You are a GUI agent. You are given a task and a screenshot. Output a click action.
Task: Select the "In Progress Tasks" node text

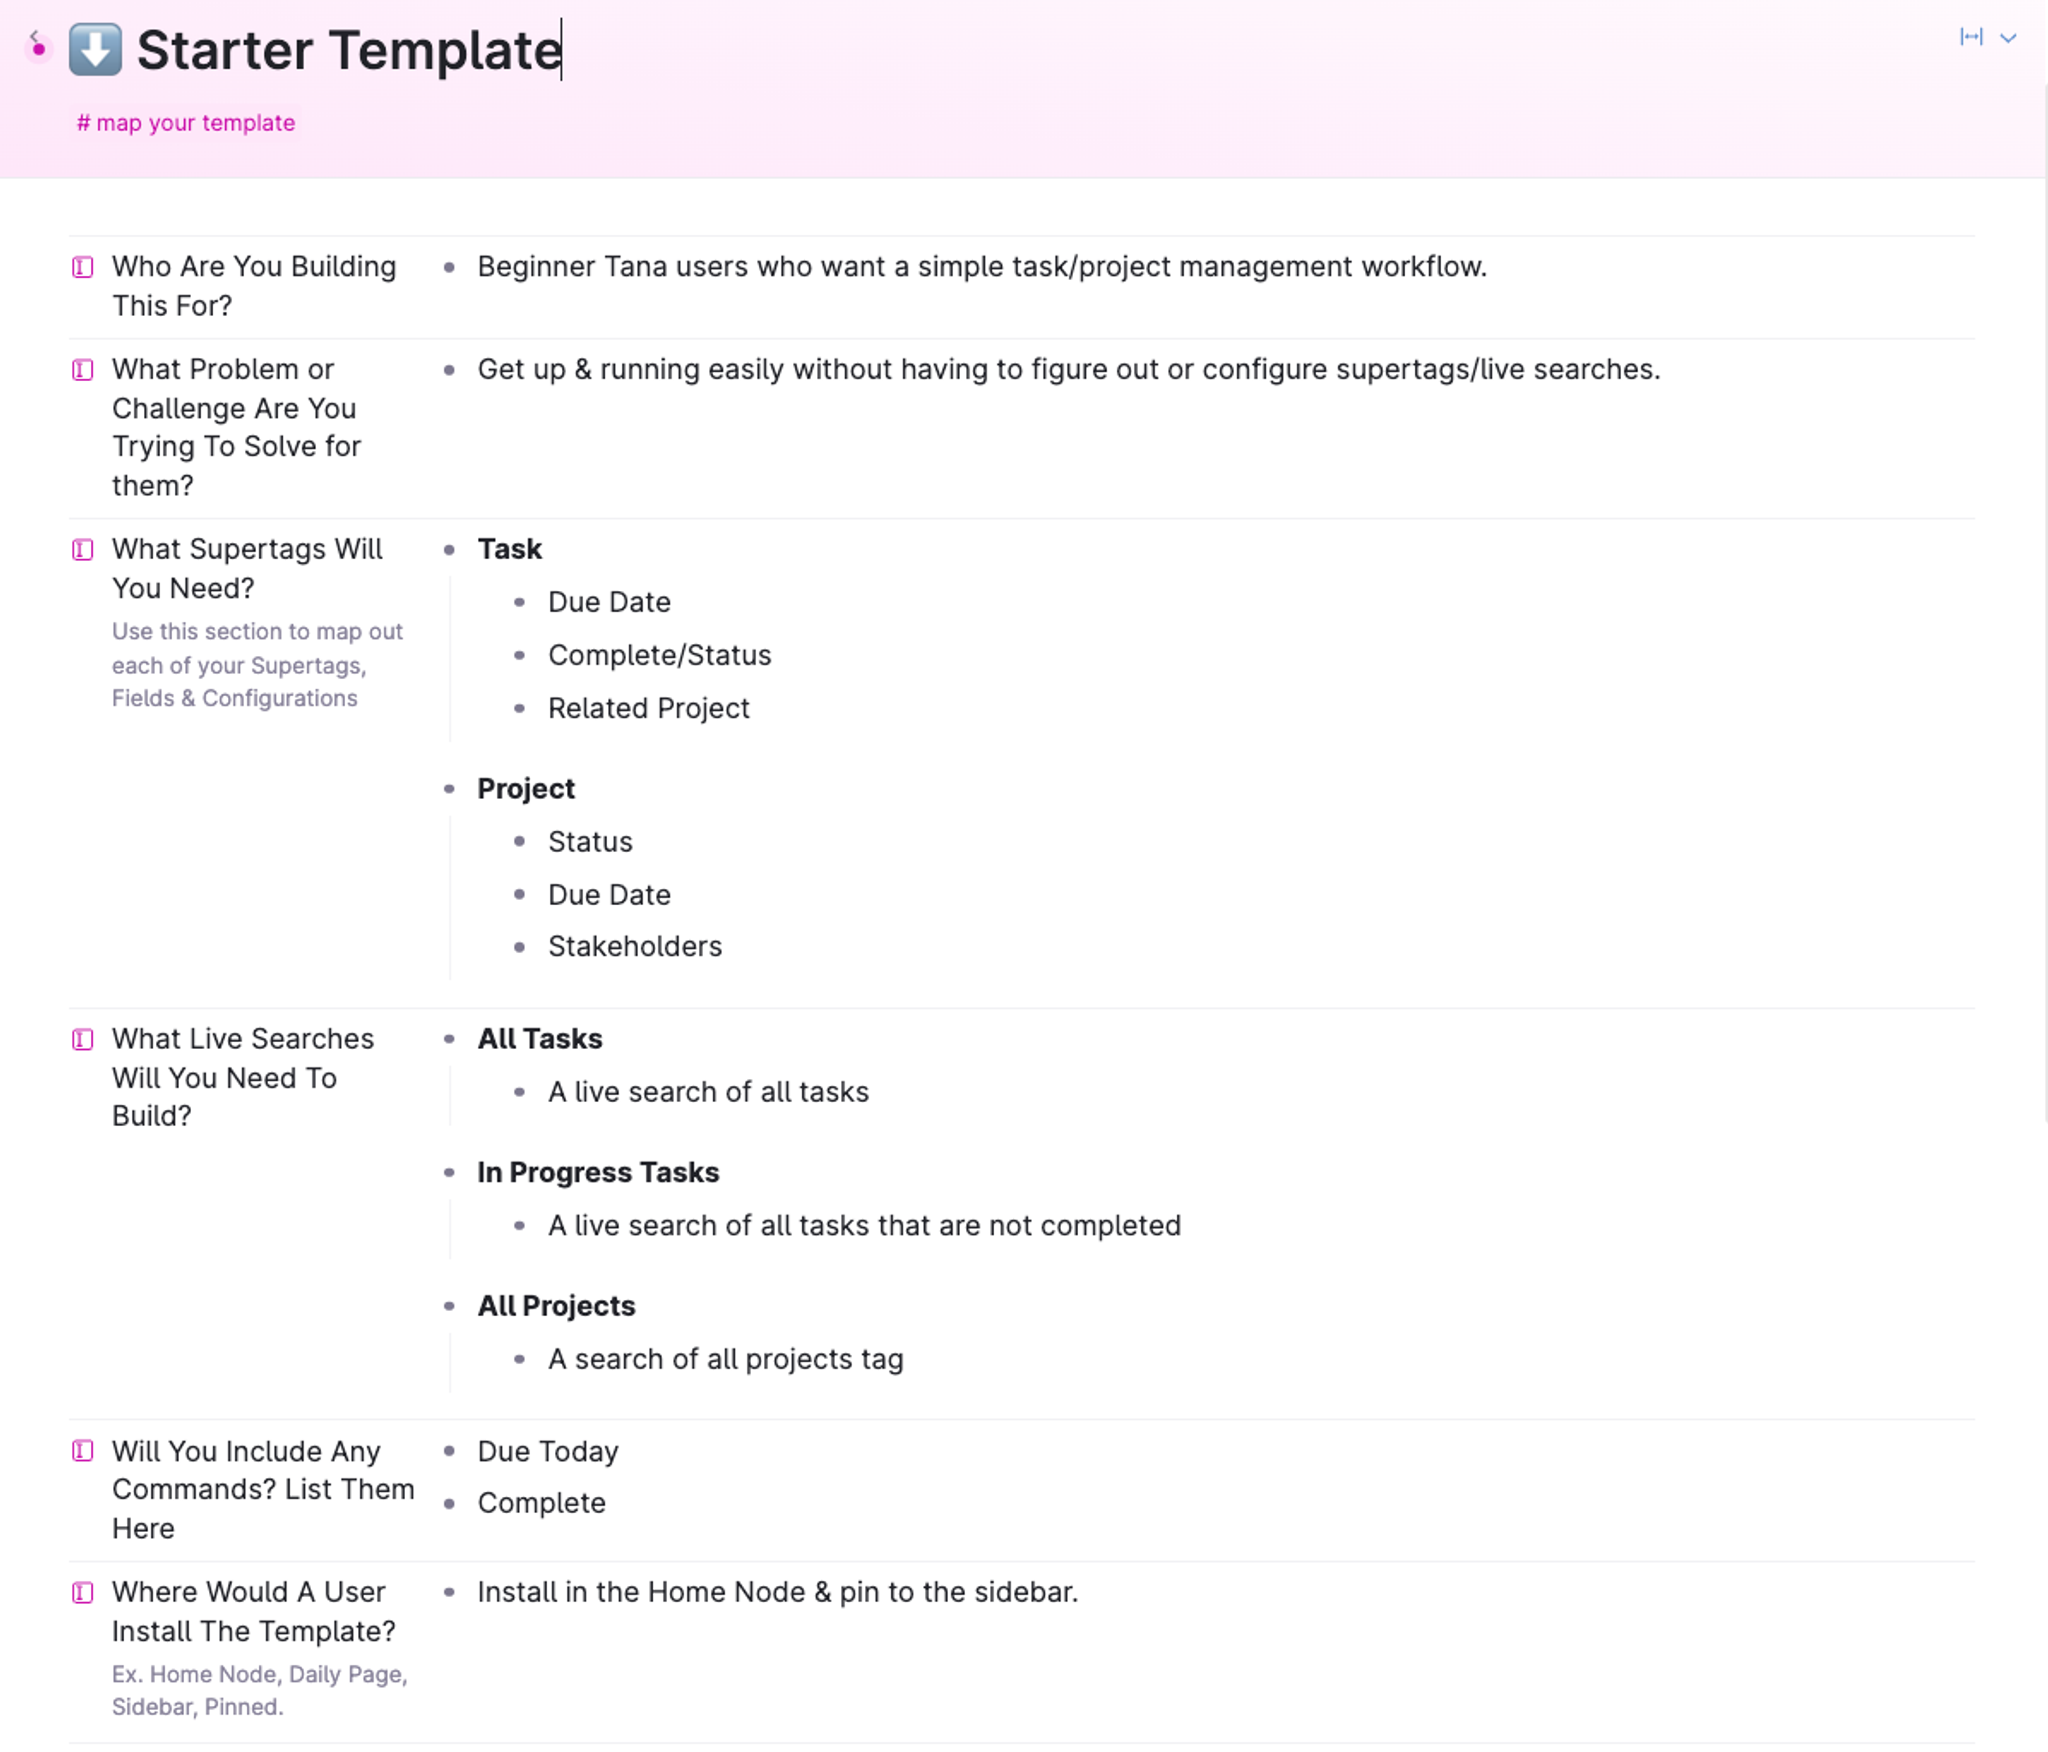point(598,1172)
